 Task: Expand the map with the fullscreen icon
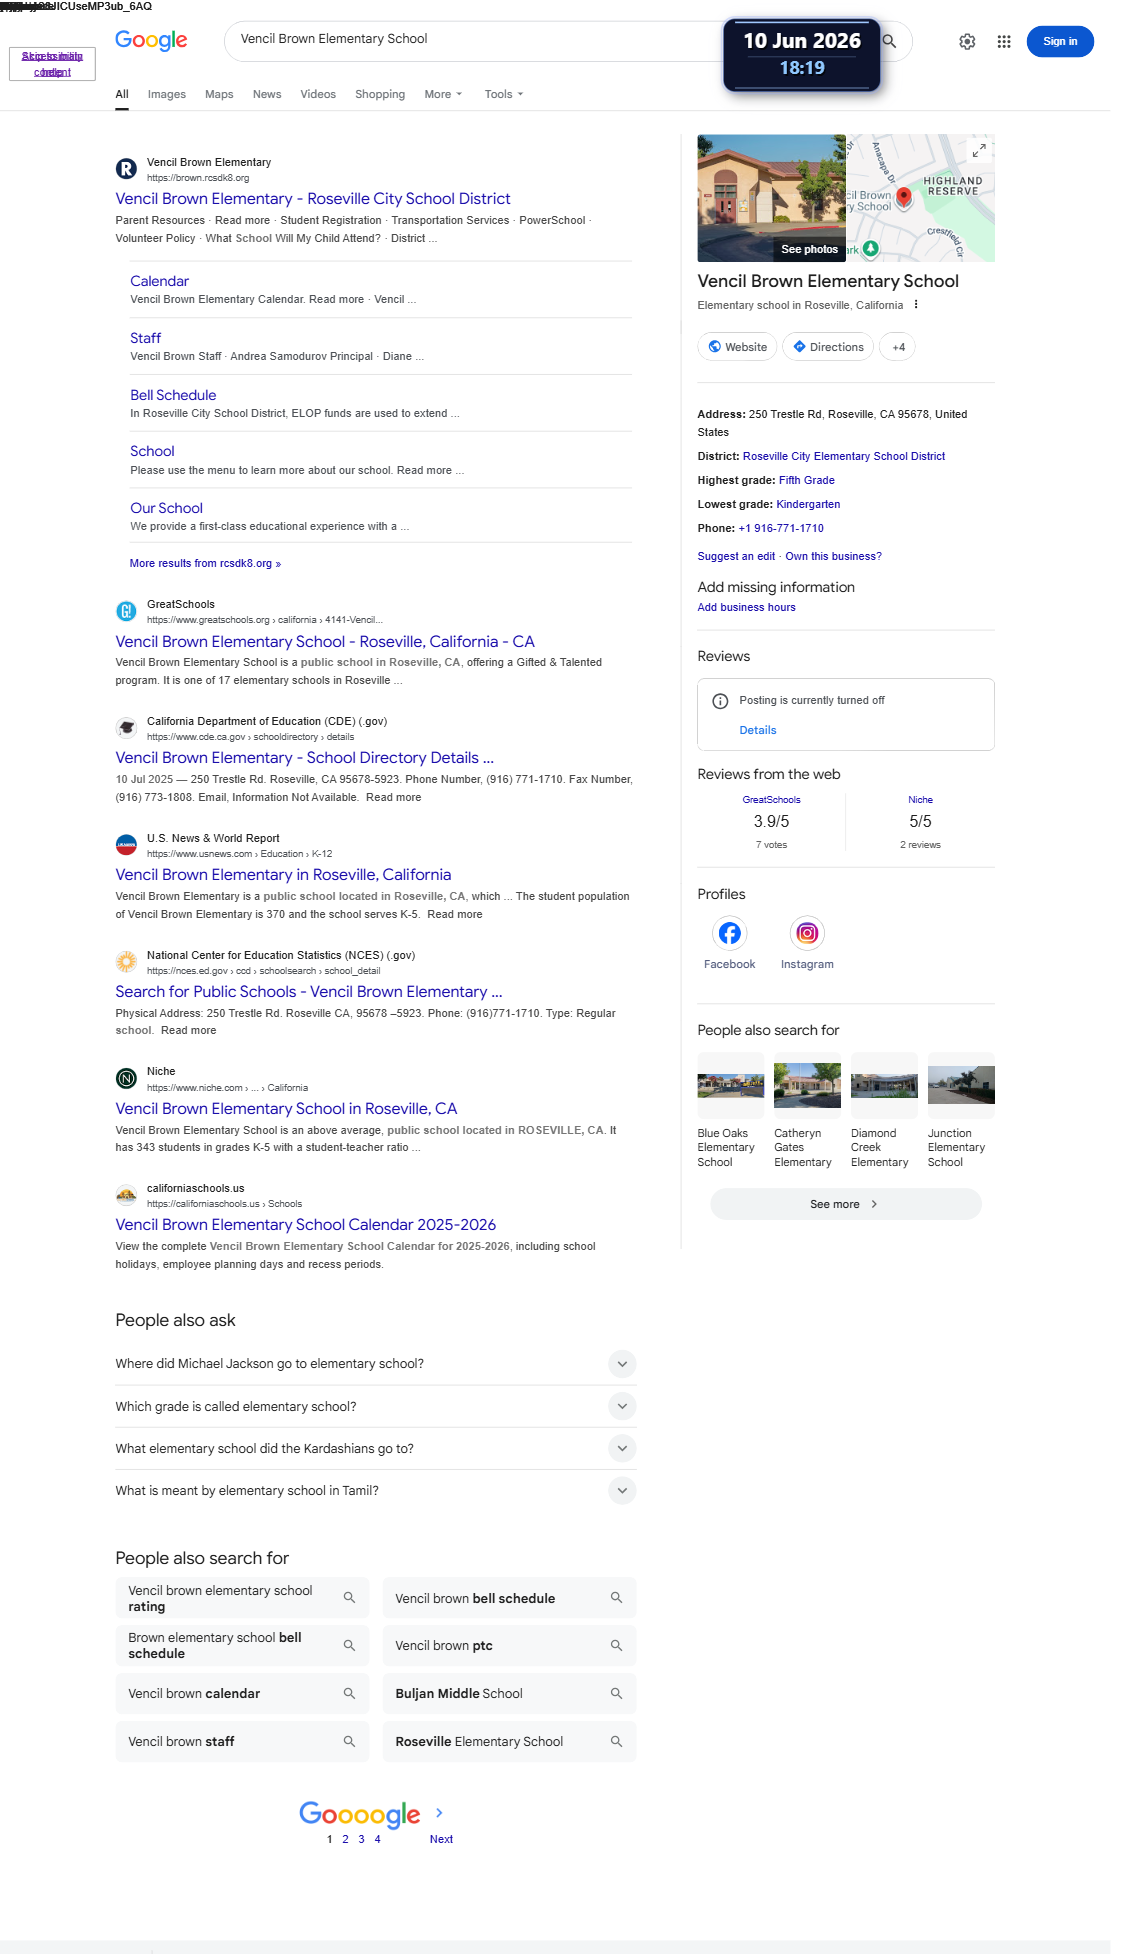[x=979, y=150]
